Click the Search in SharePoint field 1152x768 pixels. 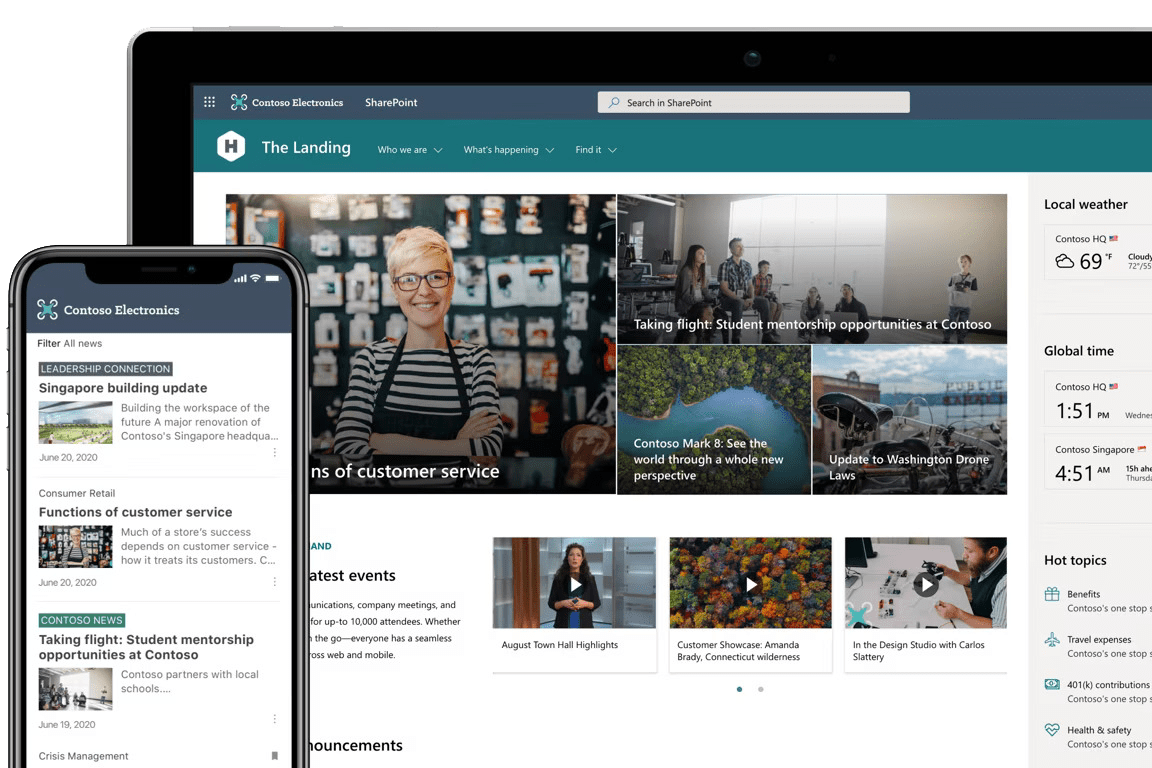(754, 102)
